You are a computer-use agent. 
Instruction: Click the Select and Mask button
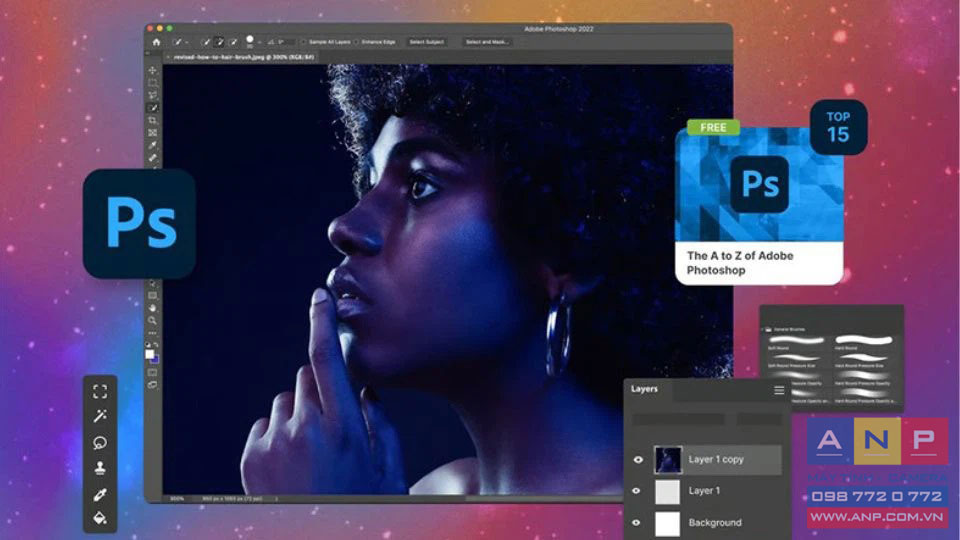pos(487,42)
